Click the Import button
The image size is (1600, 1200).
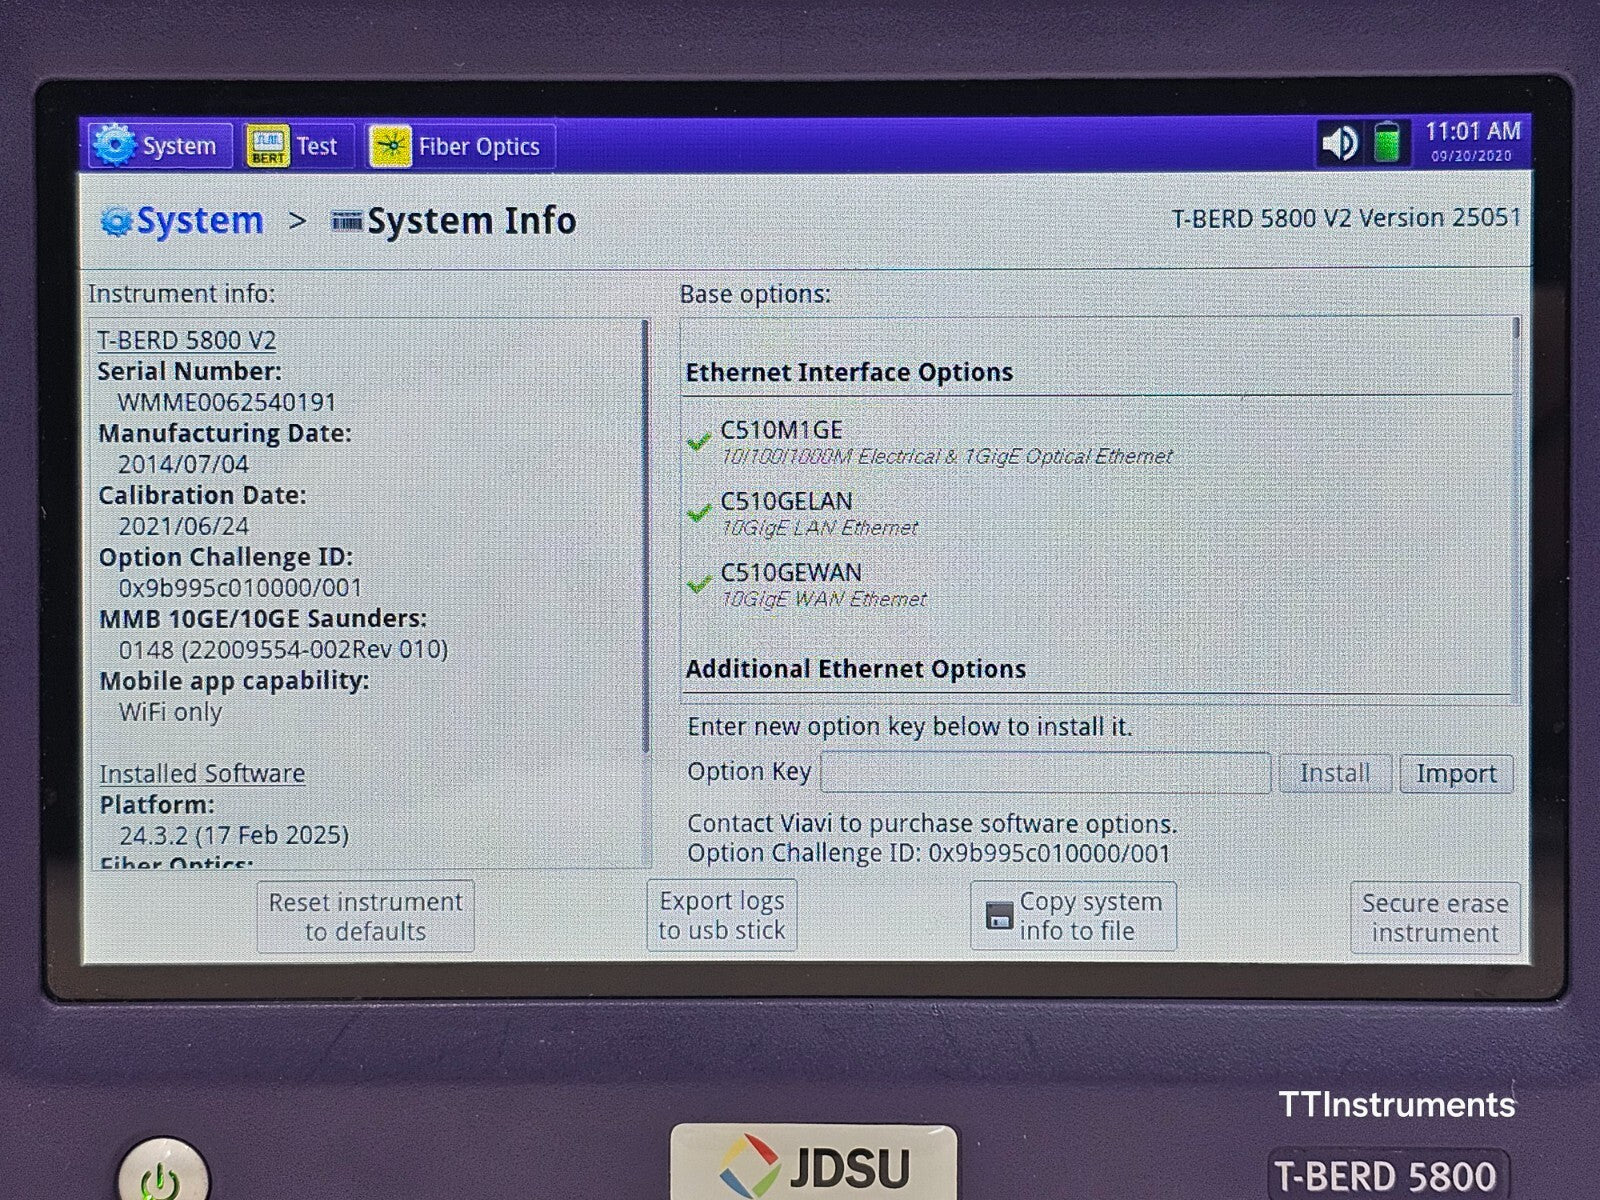point(1456,774)
